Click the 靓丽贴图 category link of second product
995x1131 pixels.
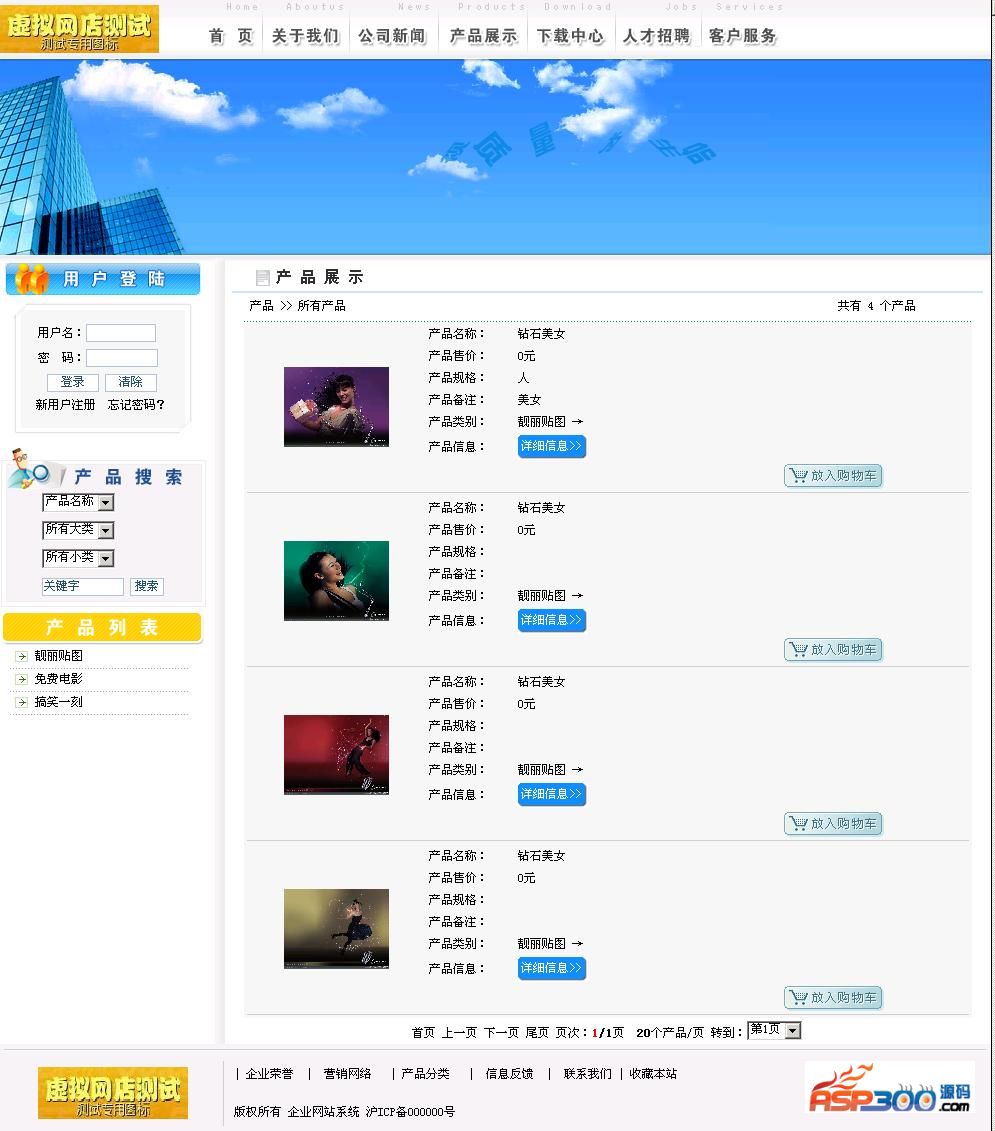tap(541, 596)
